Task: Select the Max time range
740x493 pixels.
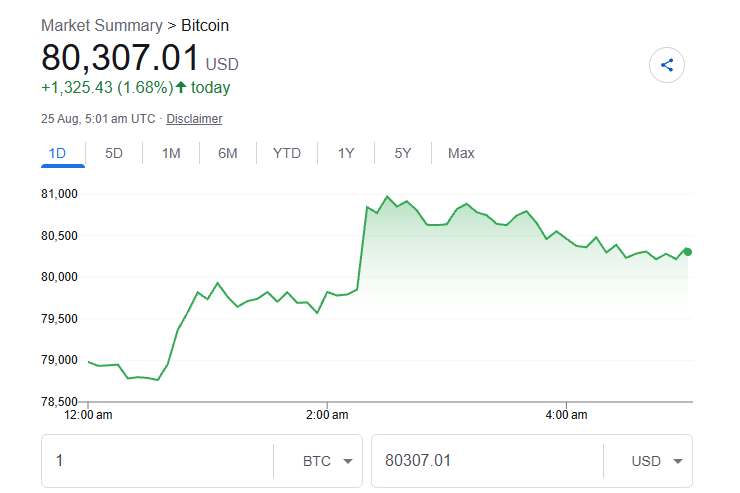Action: [x=461, y=153]
